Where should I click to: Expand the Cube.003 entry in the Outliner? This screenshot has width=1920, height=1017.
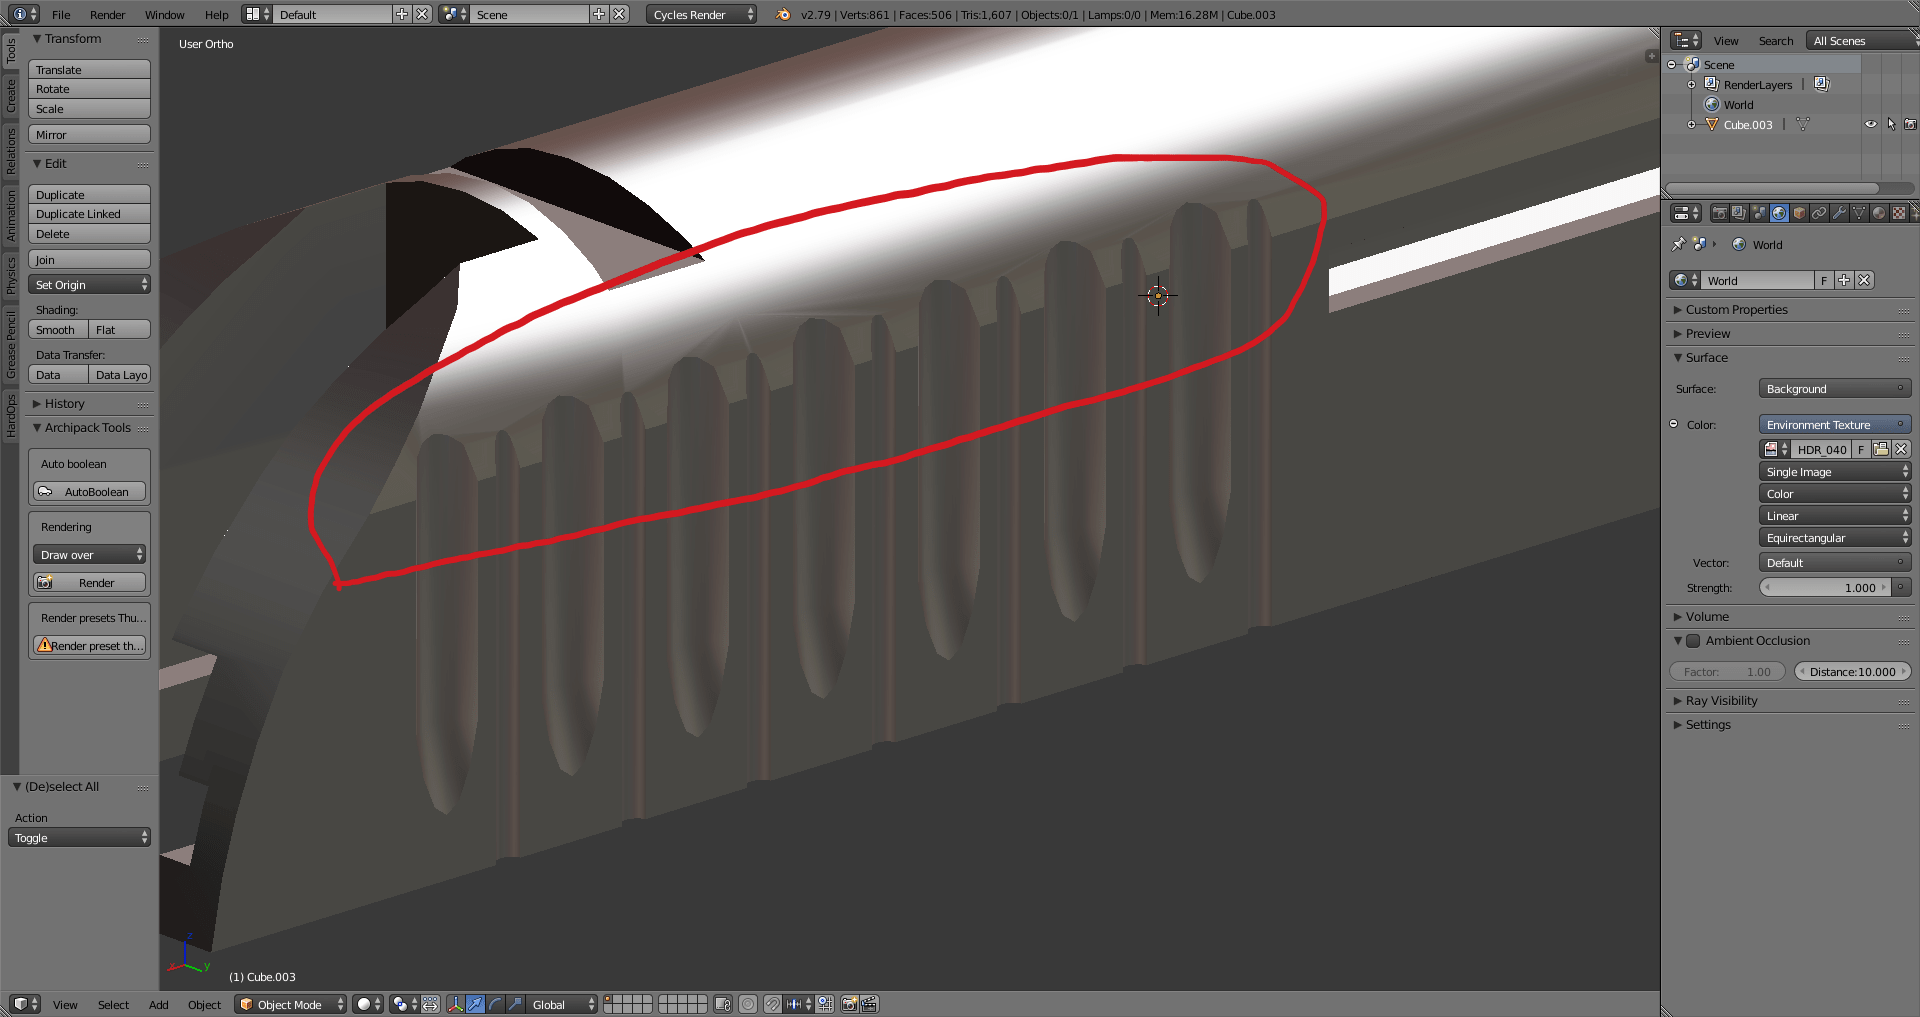click(x=1692, y=124)
